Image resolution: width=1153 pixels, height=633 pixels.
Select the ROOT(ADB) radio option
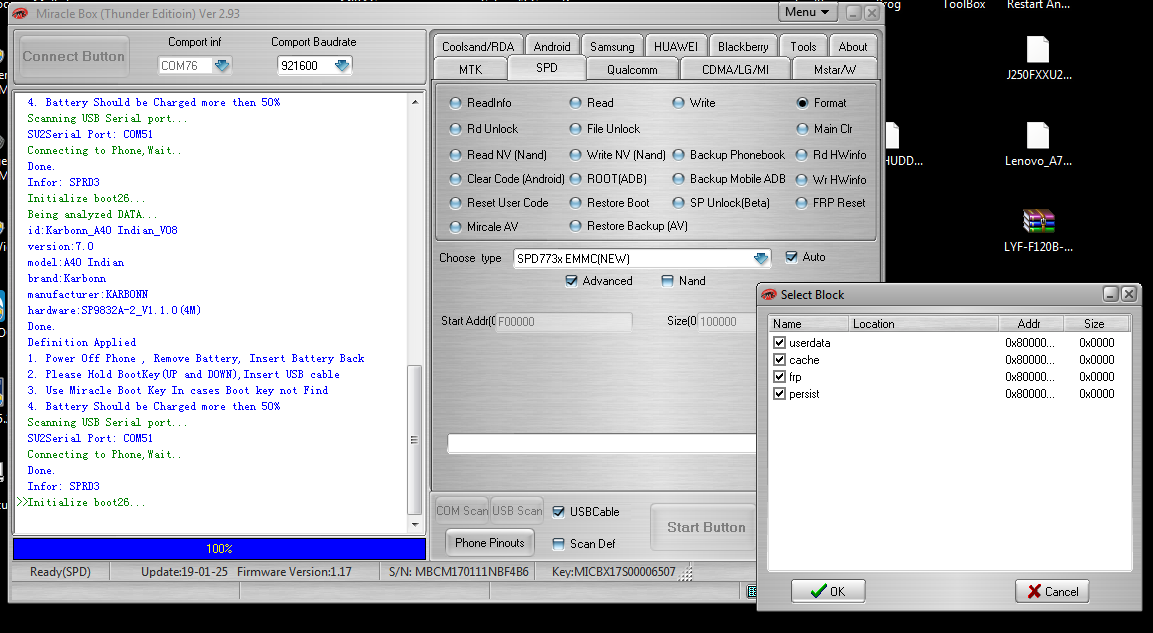576,179
